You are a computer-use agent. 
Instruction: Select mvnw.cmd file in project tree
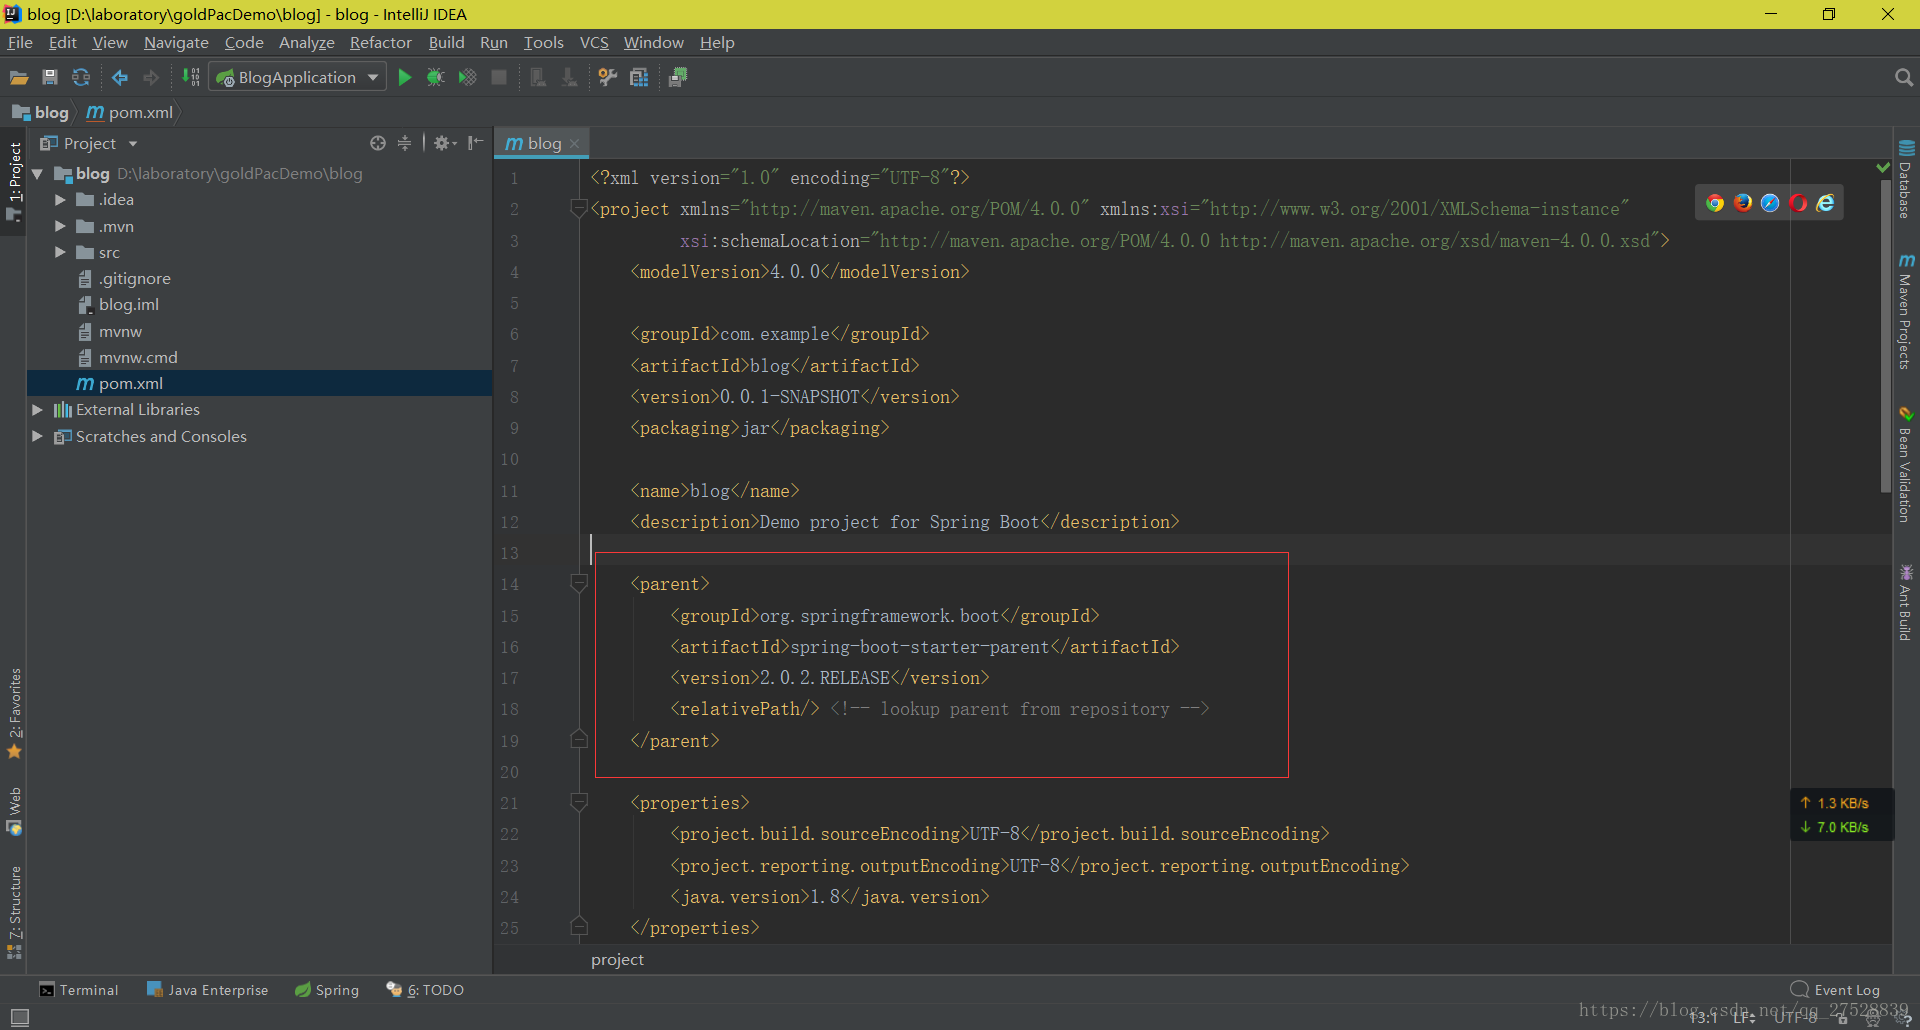coord(138,358)
